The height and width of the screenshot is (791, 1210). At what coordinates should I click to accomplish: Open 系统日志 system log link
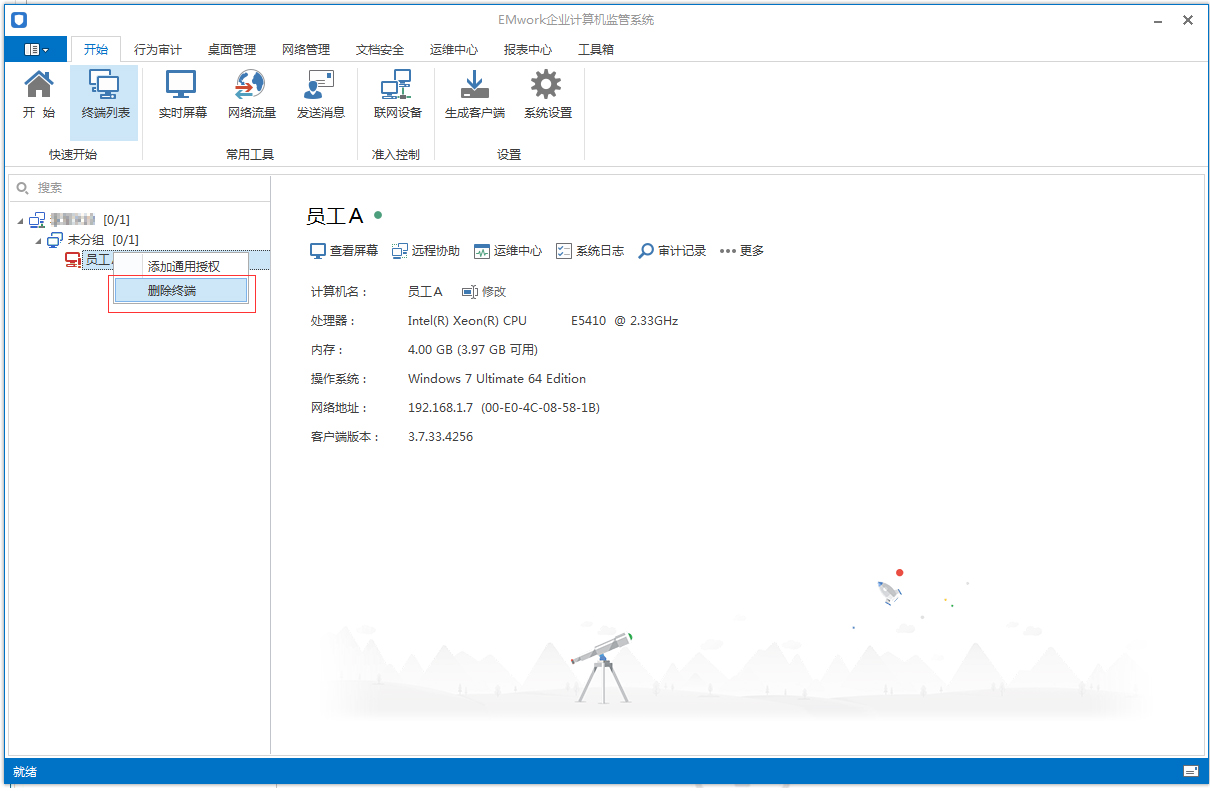(x=590, y=251)
